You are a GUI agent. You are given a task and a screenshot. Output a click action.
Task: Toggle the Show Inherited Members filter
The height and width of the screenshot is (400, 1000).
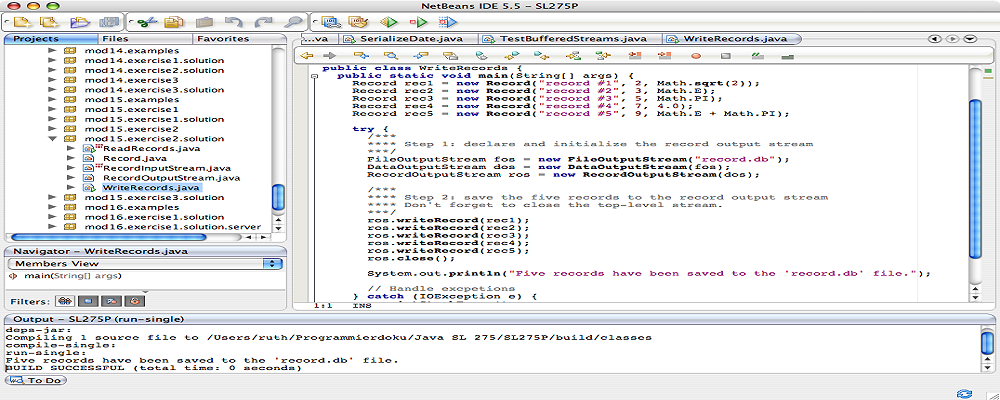63,300
